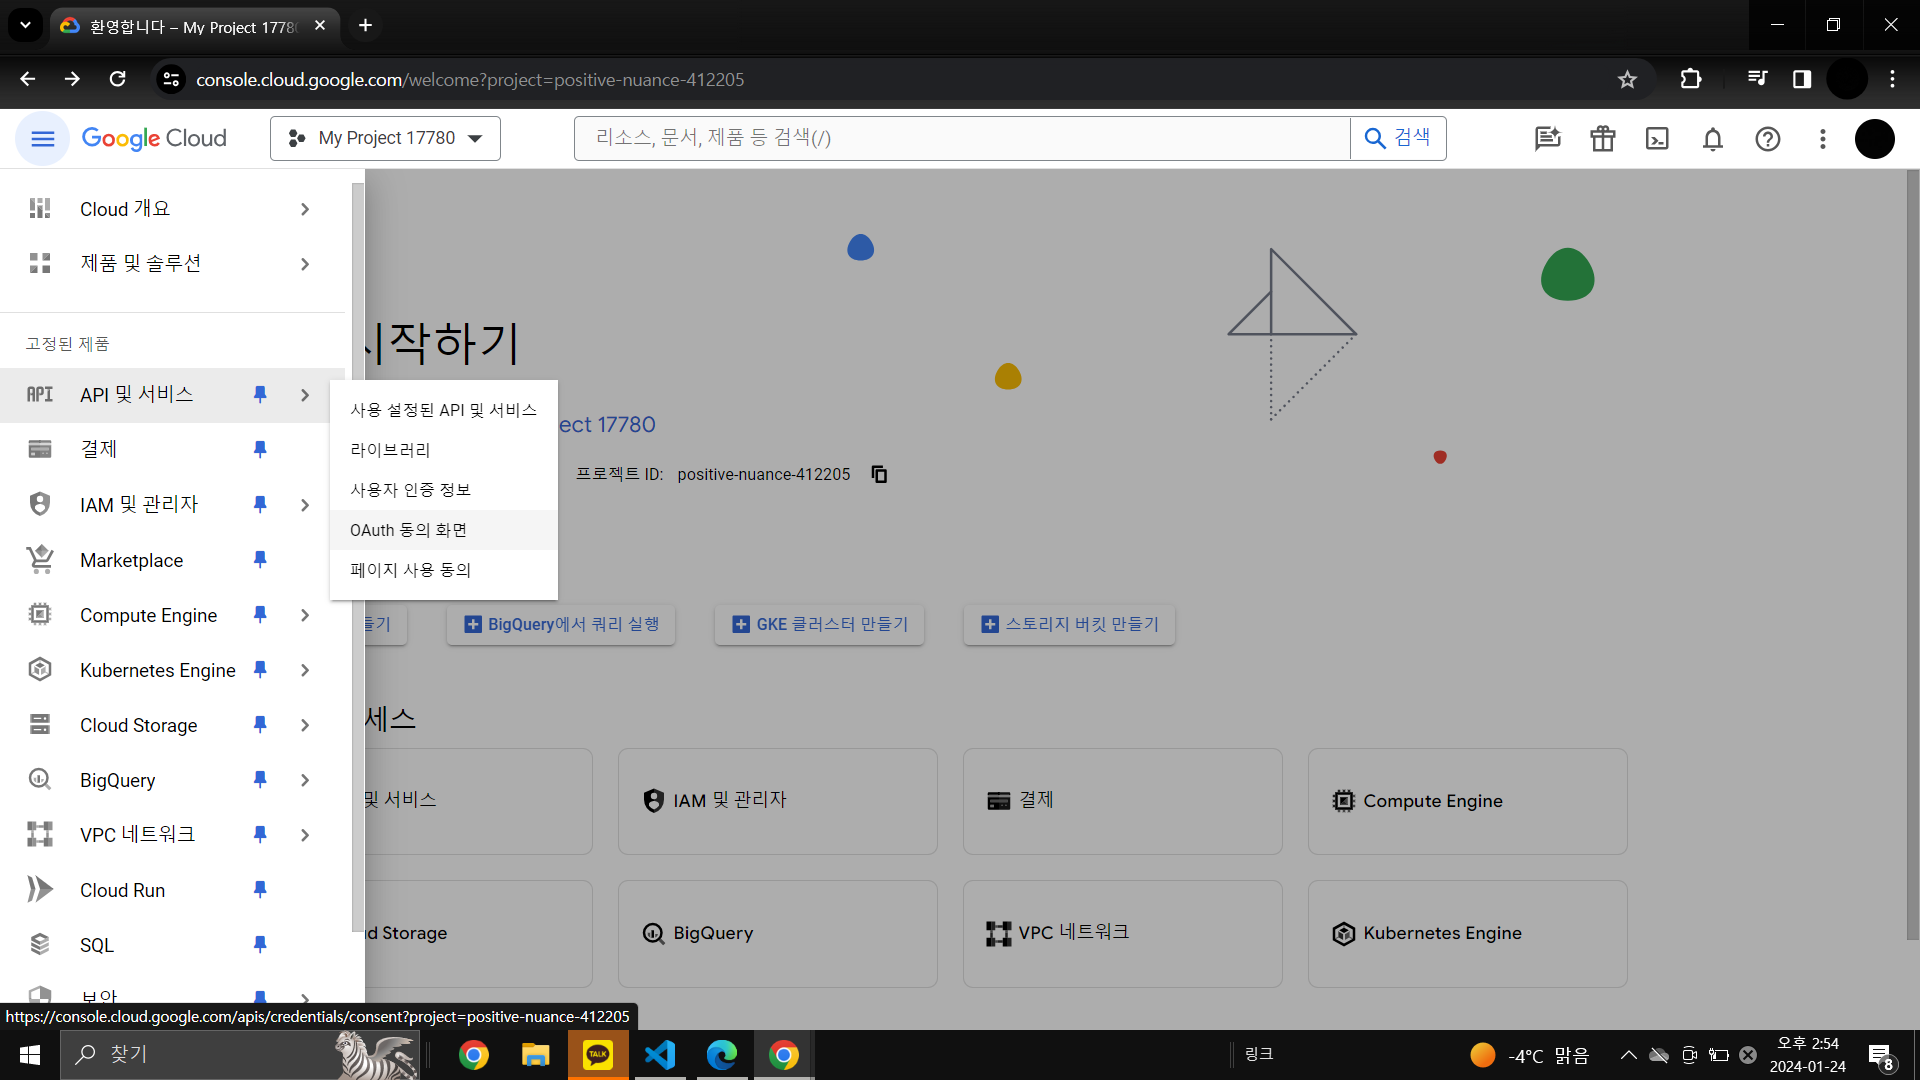Viewport: 1920px width, 1080px height.
Task: Click GKE 클러스터 만들기 button
Action: (819, 625)
